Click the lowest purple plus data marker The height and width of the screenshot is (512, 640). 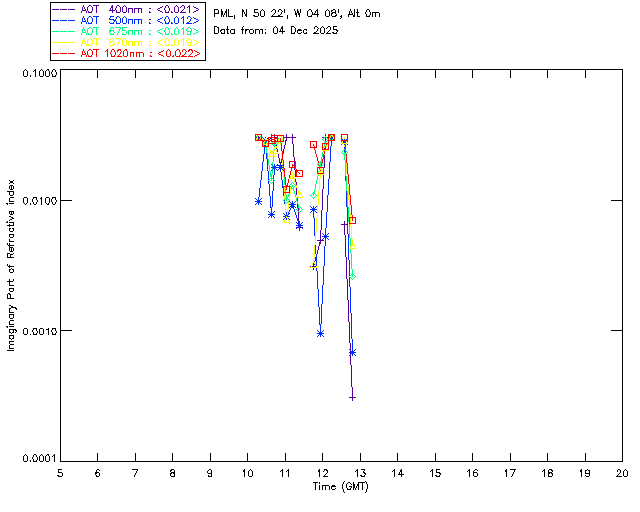tap(353, 398)
